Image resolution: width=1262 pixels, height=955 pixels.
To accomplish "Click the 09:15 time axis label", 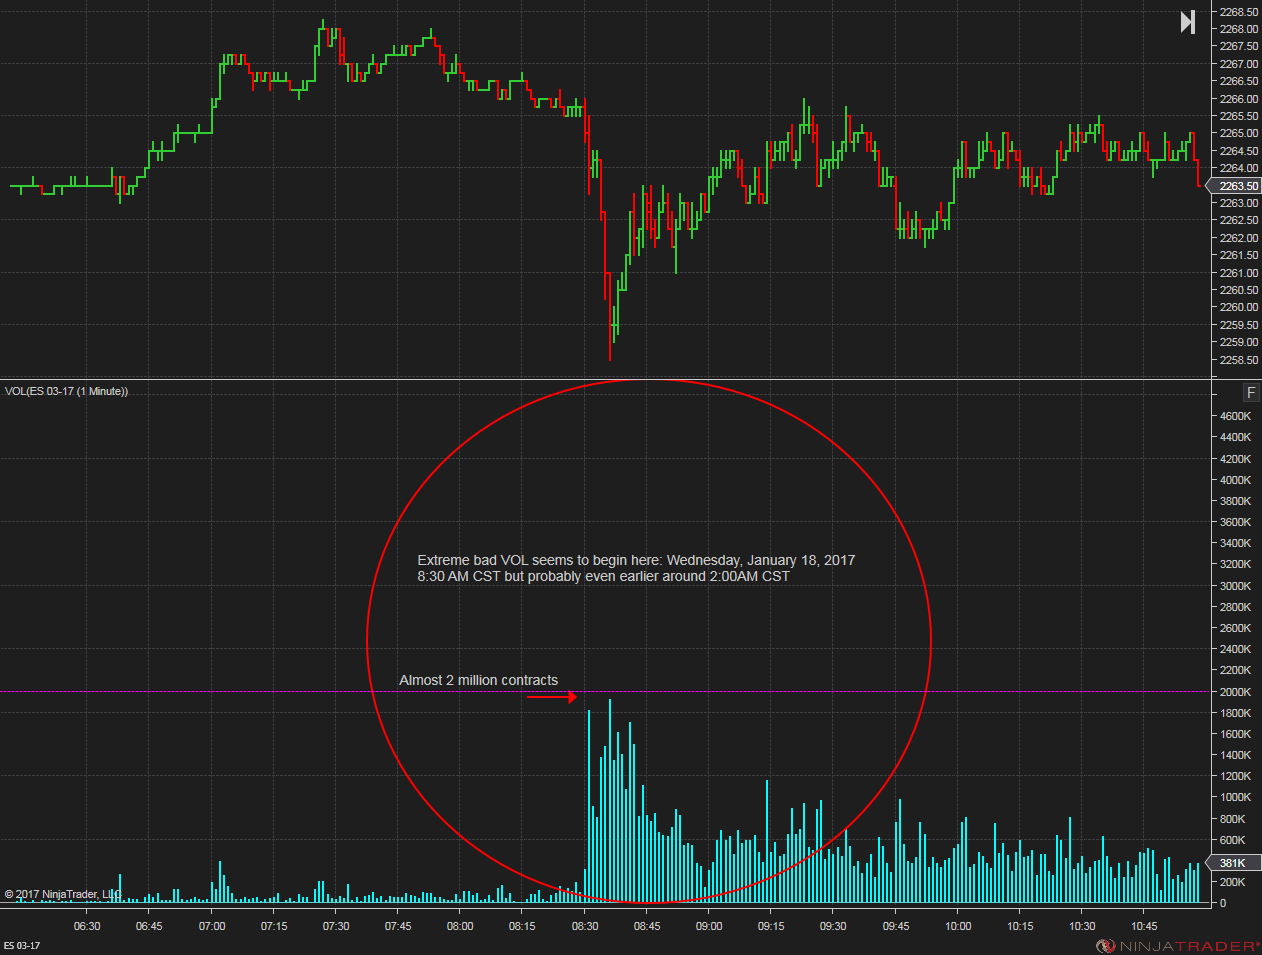I will tap(771, 926).
